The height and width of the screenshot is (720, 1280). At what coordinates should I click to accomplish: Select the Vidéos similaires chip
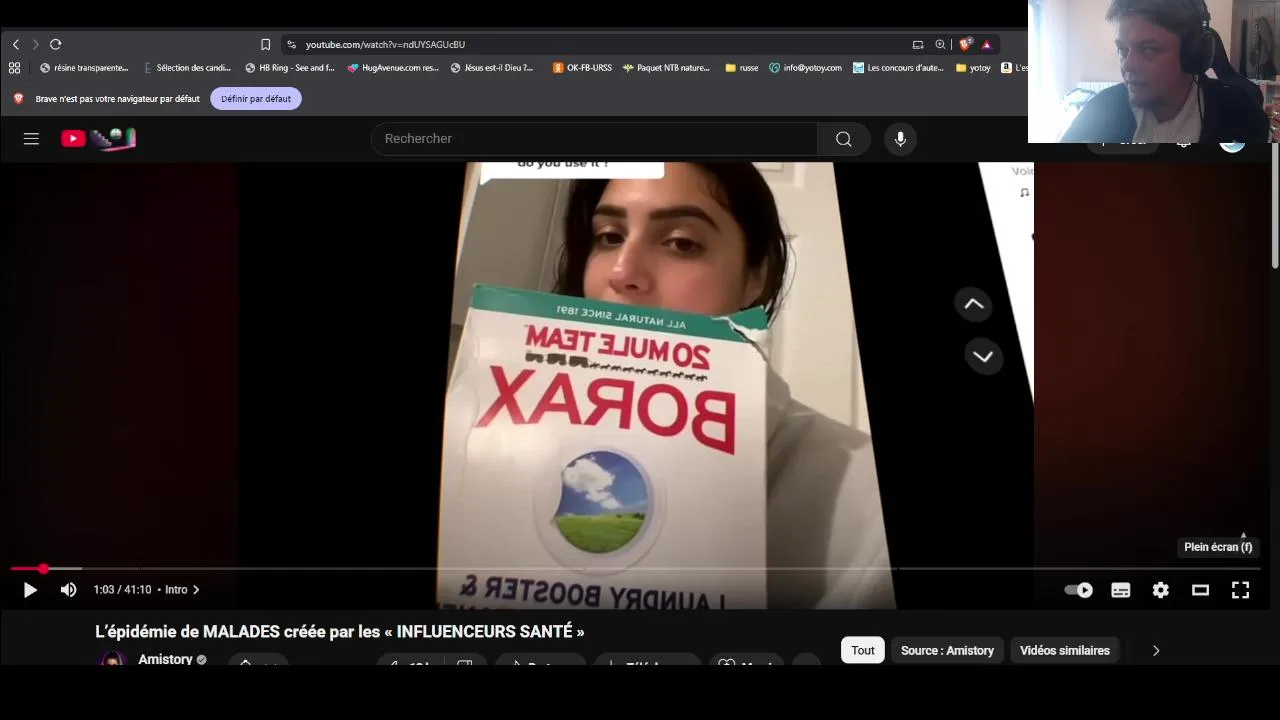[1065, 650]
